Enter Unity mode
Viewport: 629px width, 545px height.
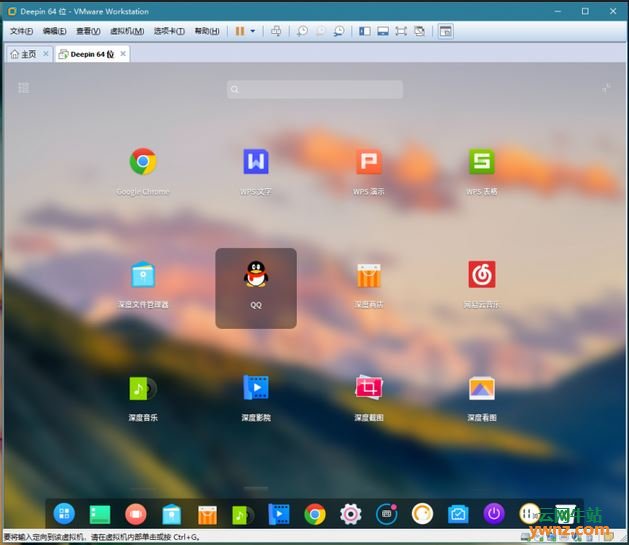420,31
